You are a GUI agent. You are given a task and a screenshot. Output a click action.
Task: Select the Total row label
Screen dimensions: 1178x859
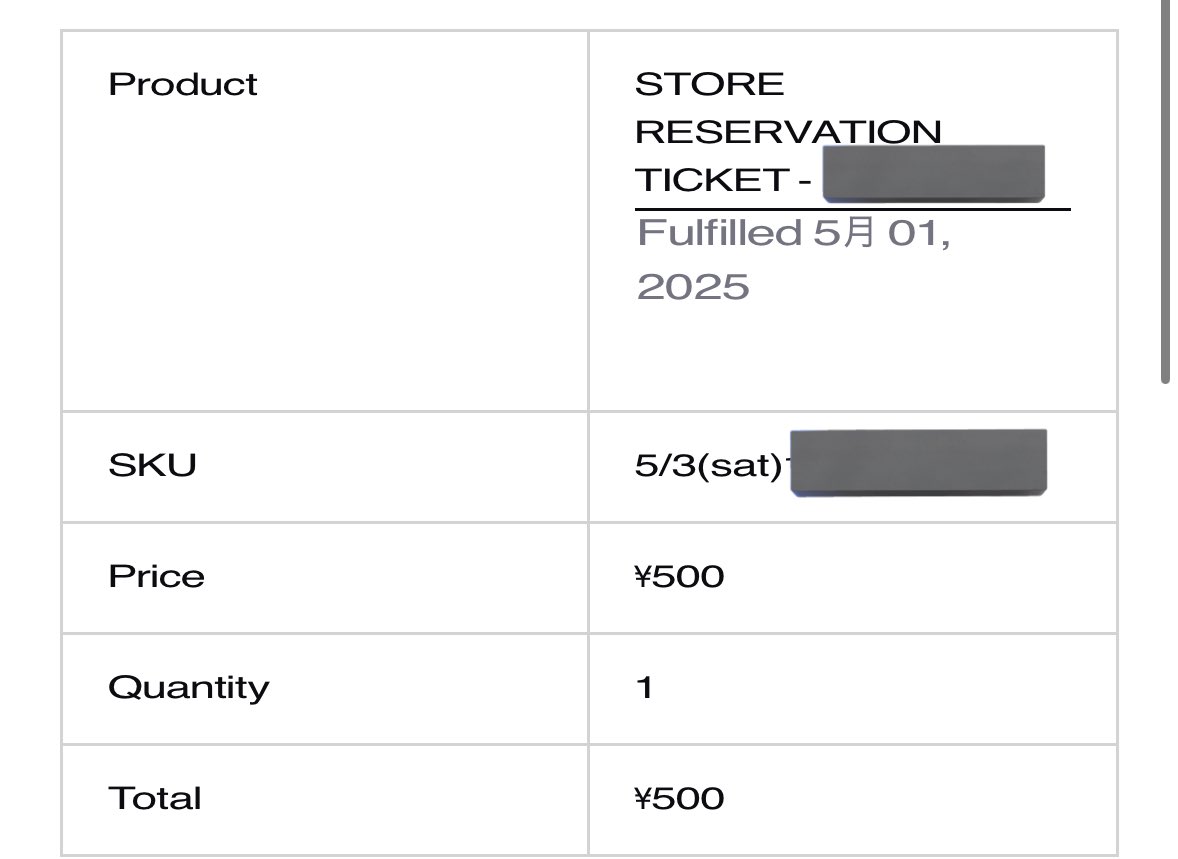[x=154, y=799]
